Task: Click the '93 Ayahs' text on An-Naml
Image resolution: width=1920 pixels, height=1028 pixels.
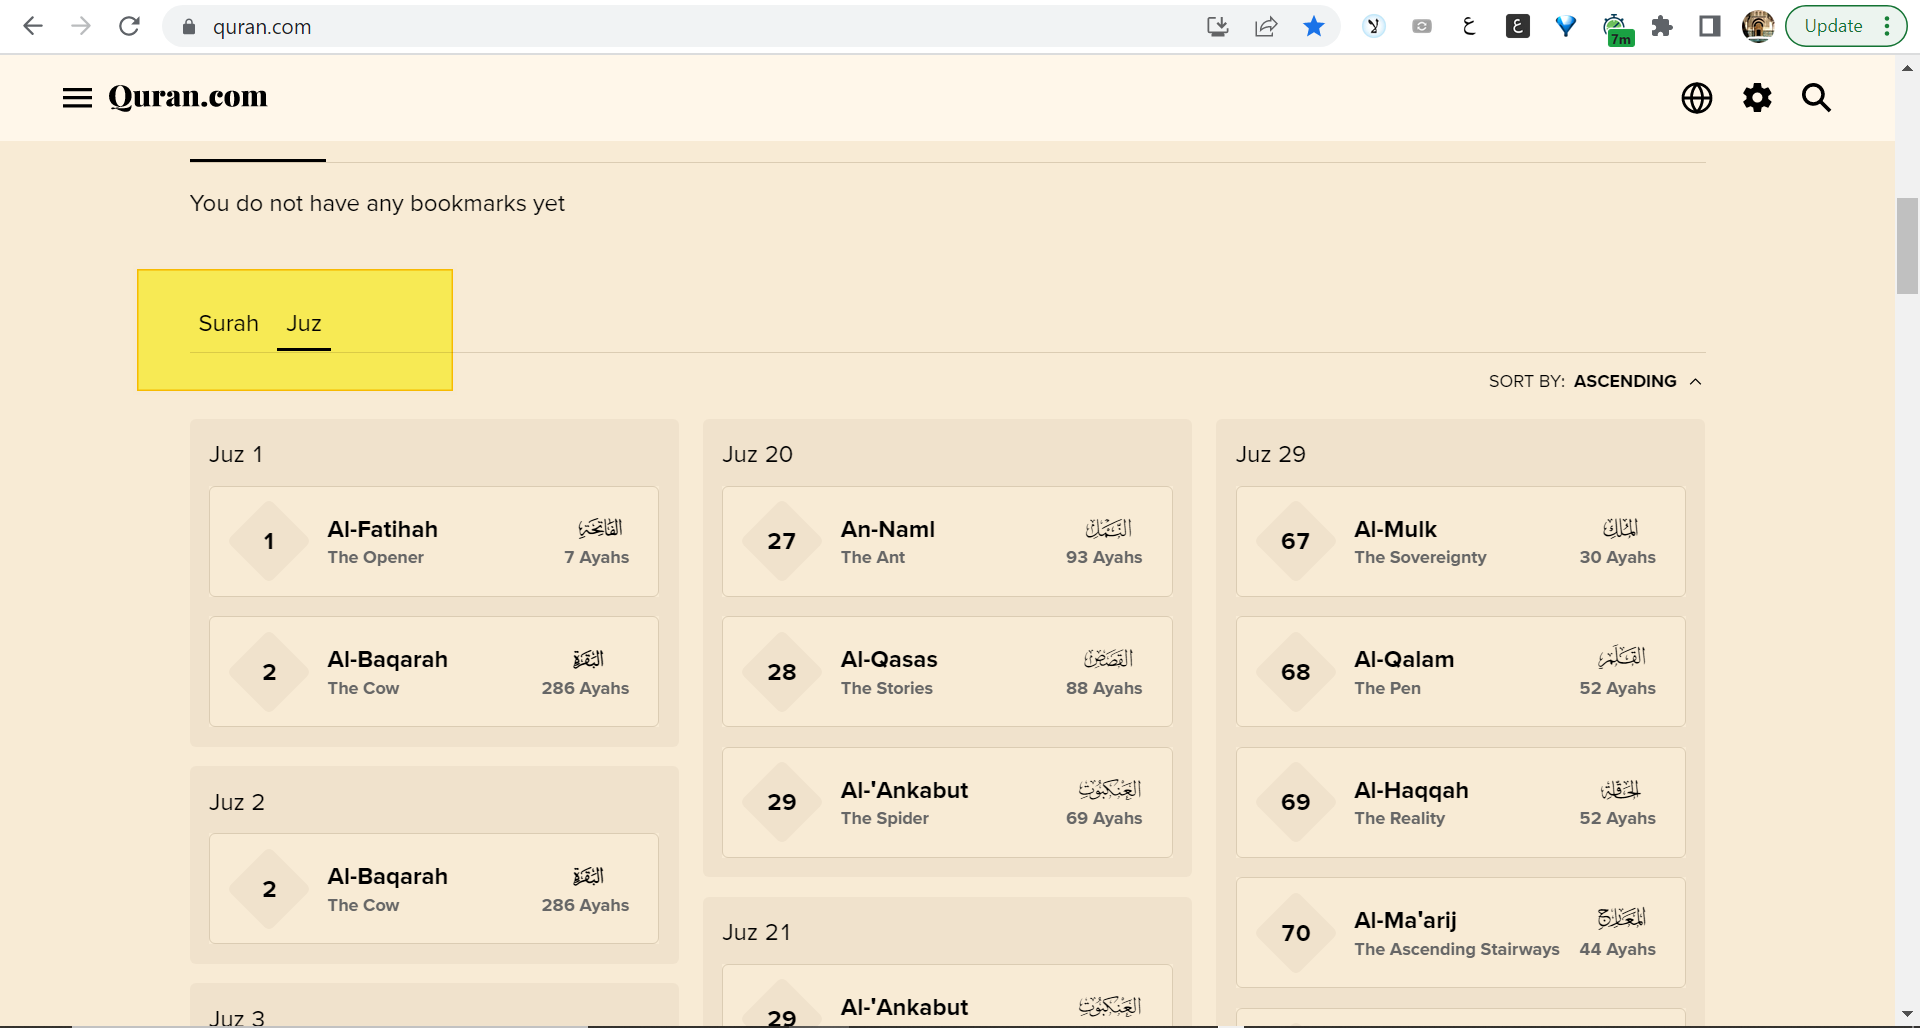Action: point(1104,557)
